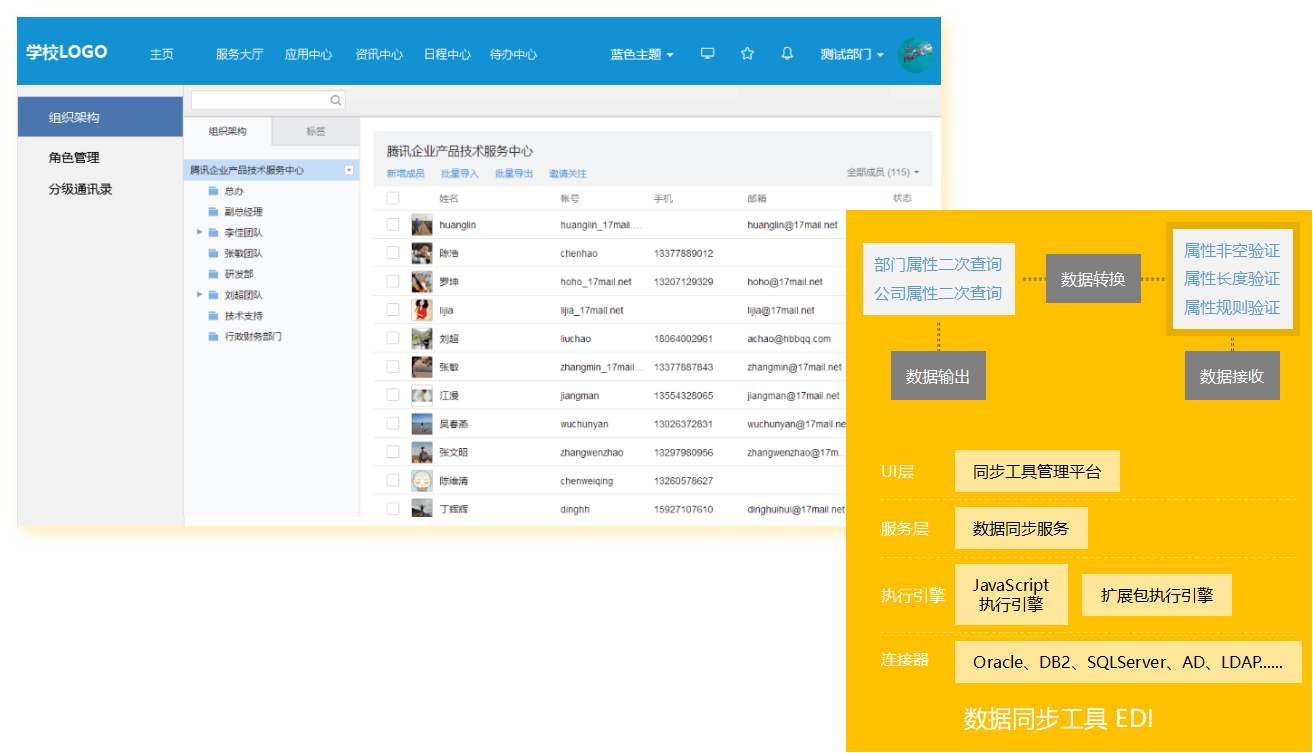Click 张敏's avatar photo

pyautogui.click(x=422, y=367)
